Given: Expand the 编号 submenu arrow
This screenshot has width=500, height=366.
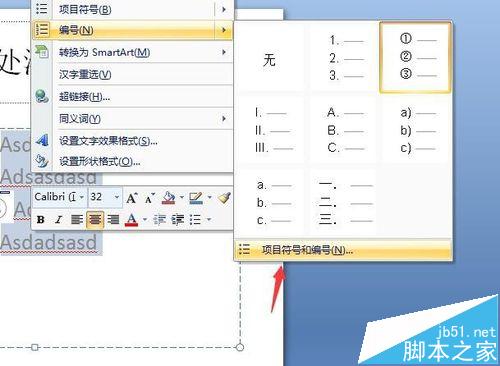Looking at the screenshot, I should click(224, 30).
